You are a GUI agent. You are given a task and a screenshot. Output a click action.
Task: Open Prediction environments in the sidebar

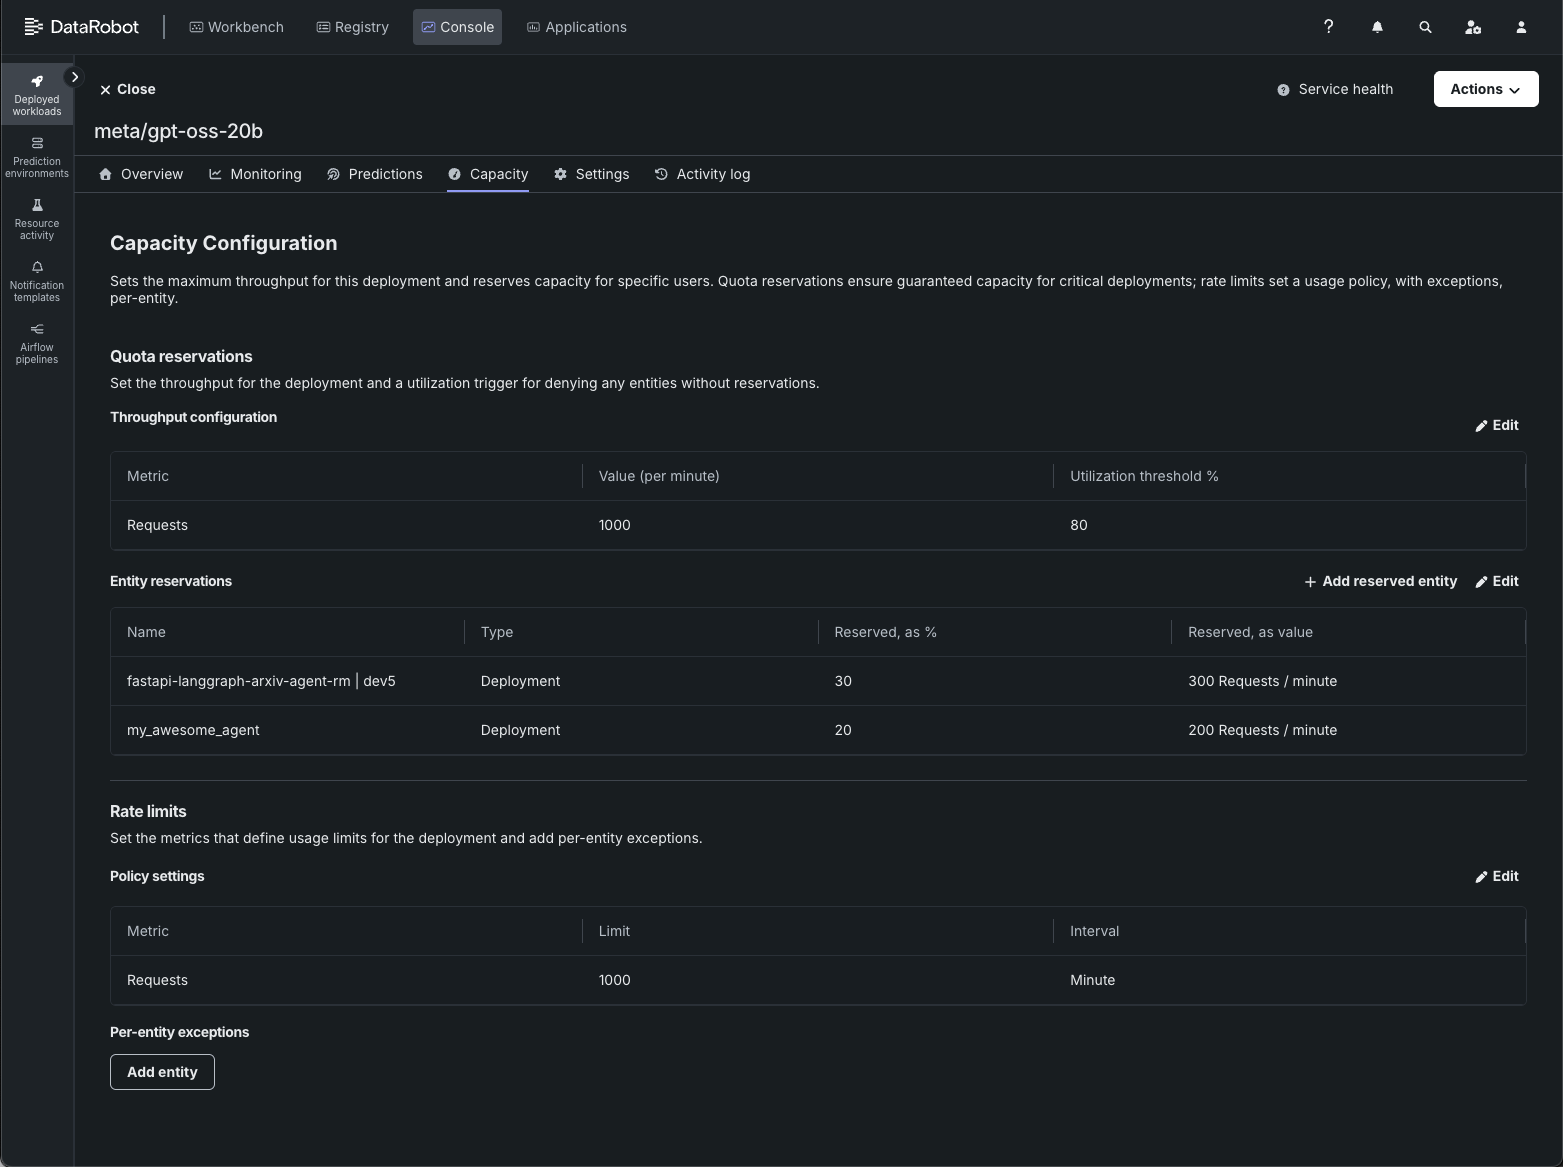(x=37, y=157)
